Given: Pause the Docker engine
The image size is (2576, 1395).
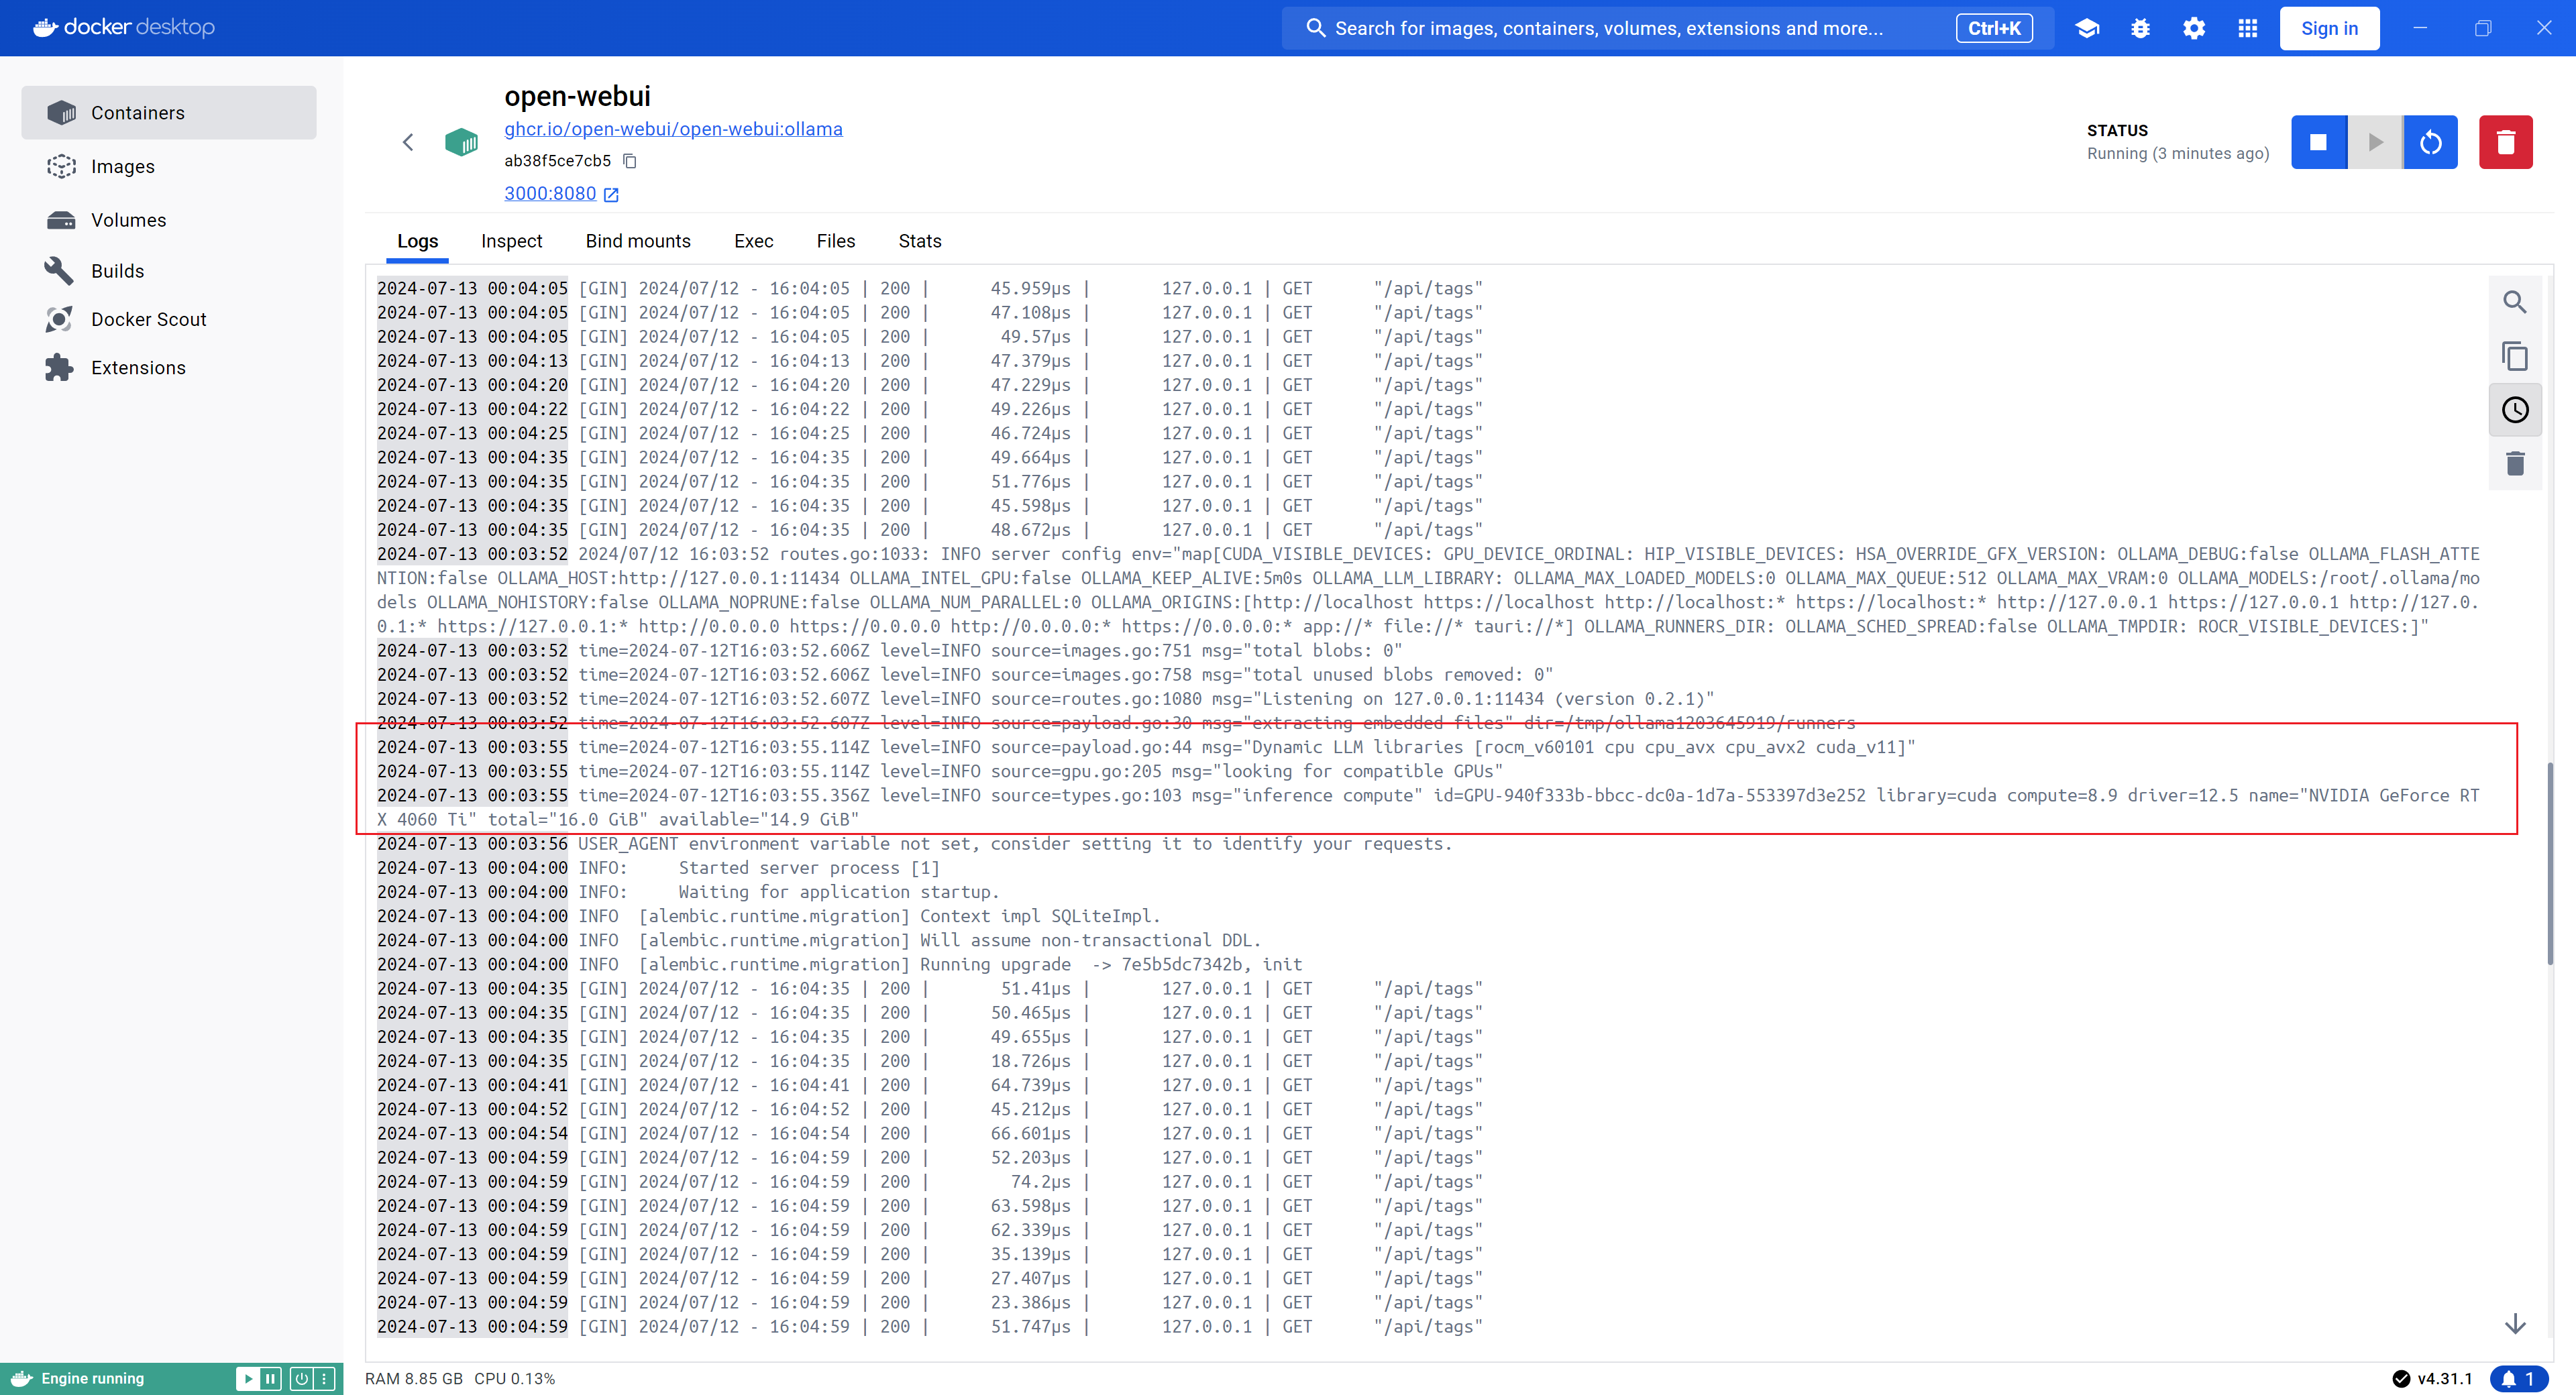Looking at the screenshot, I should (x=270, y=1378).
